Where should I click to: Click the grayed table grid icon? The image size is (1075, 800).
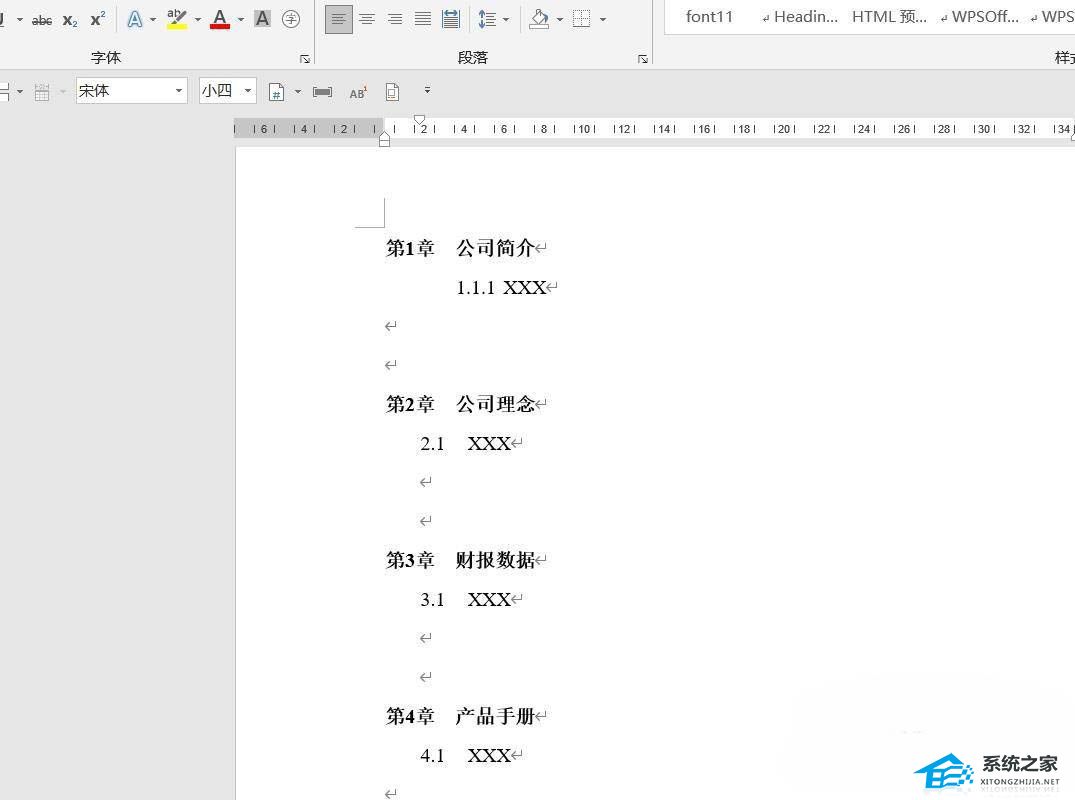click(42, 92)
